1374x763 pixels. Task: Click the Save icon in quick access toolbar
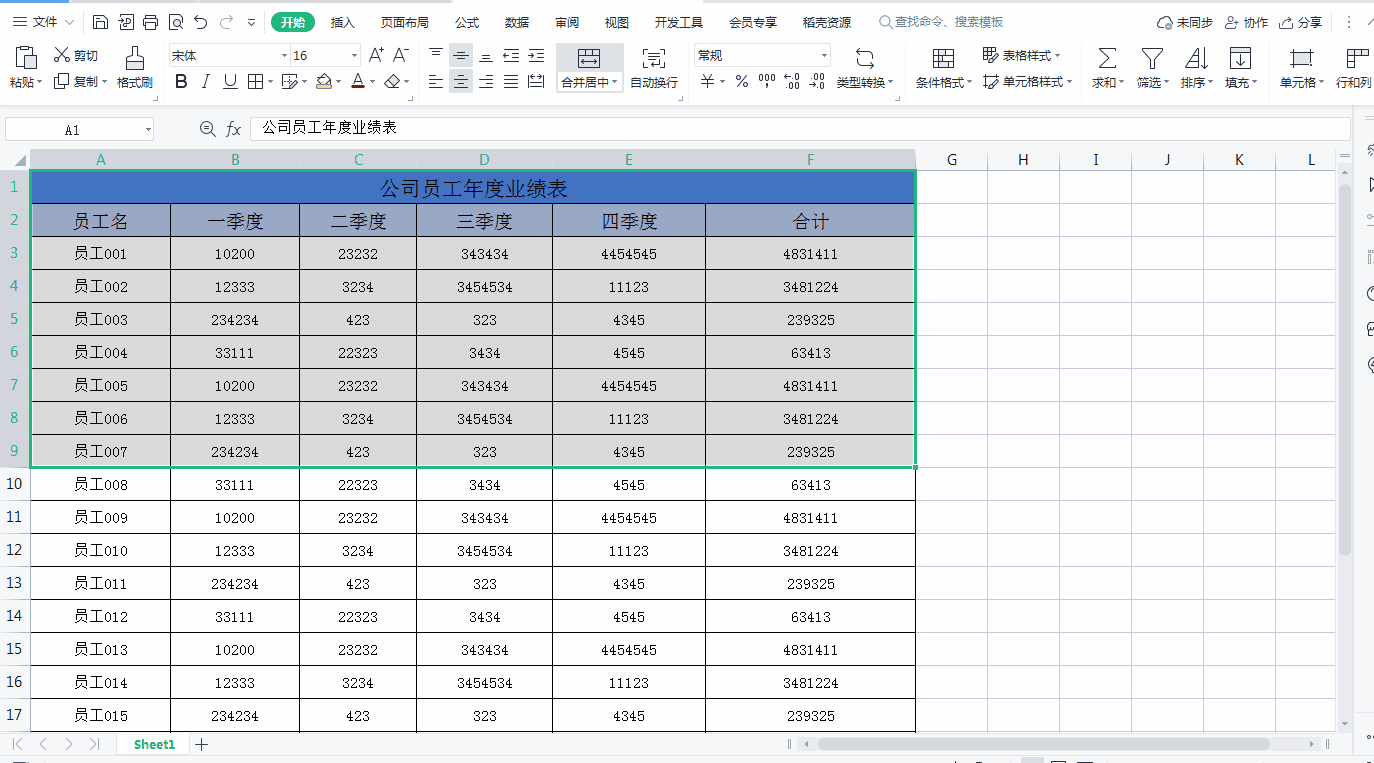point(100,22)
